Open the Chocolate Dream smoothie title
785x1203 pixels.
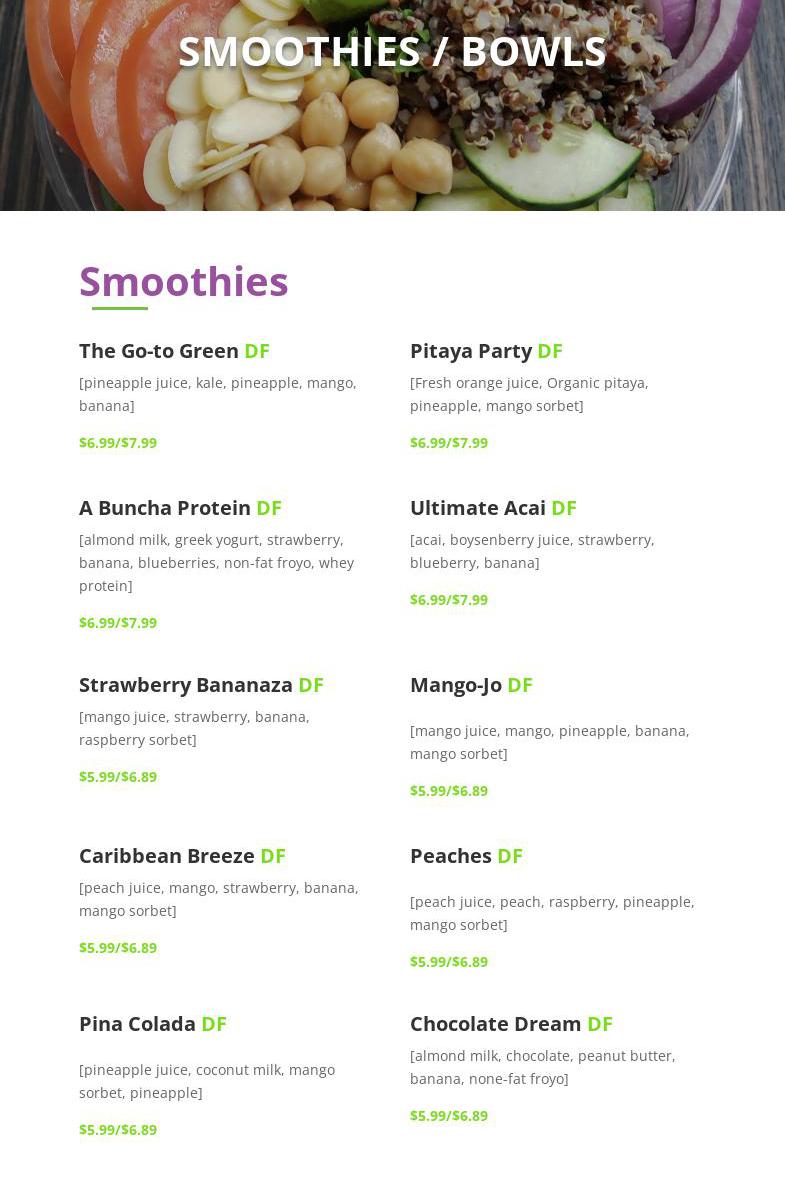[x=495, y=1024]
